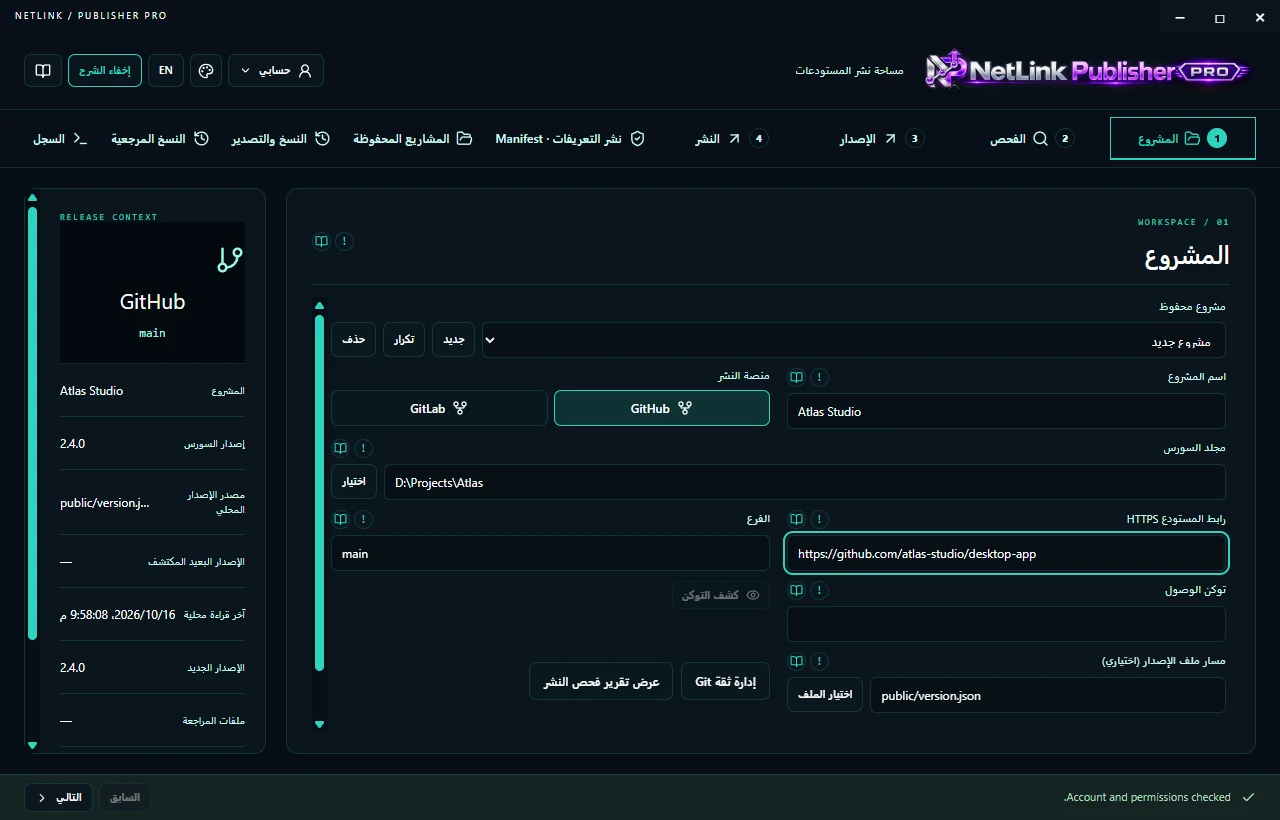Click the السابق previous button
The width and height of the screenshot is (1280, 820).
pos(124,797)
